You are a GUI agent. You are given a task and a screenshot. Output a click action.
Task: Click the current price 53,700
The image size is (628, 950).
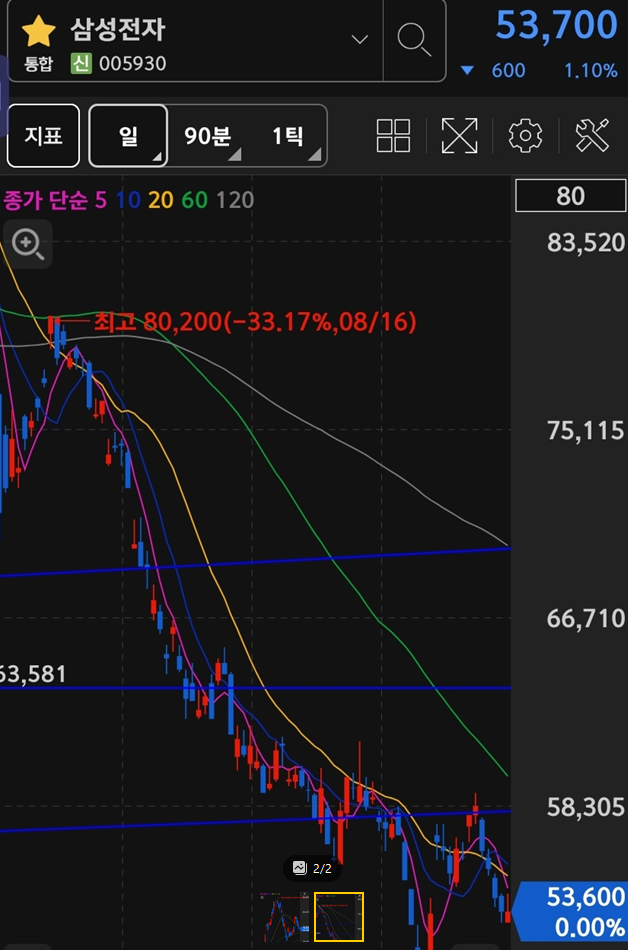coord(557,25)
